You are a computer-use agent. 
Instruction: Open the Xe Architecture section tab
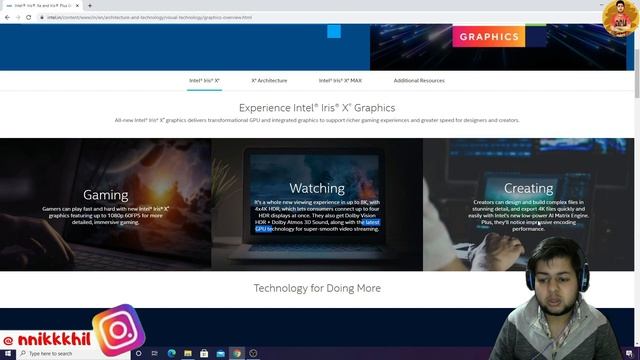(269, 81)
